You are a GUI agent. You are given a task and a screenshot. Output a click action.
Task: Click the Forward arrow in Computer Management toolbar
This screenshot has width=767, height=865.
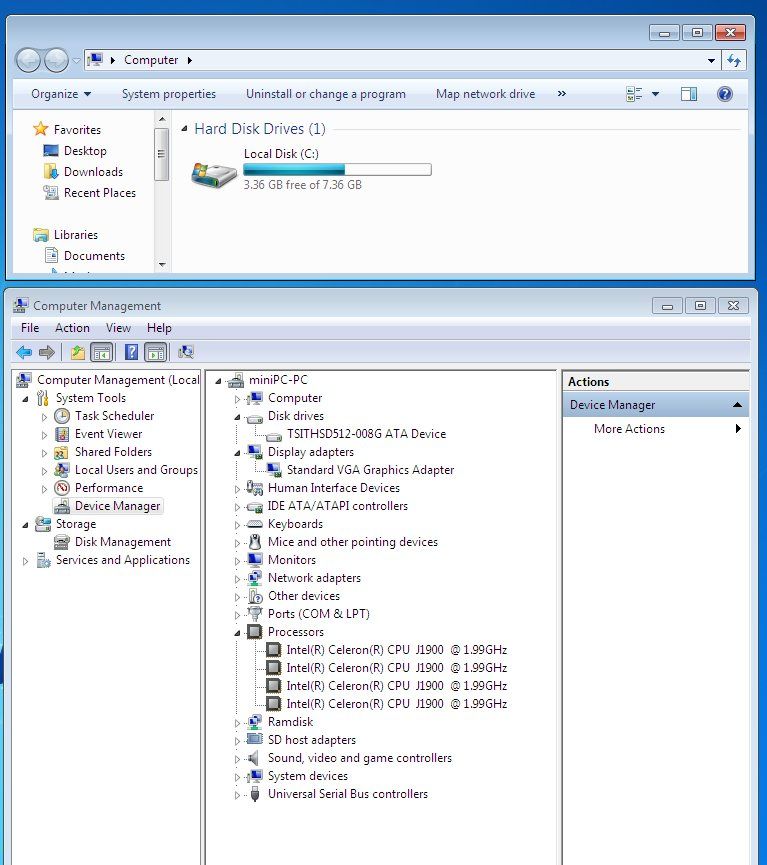click(47, 352)
